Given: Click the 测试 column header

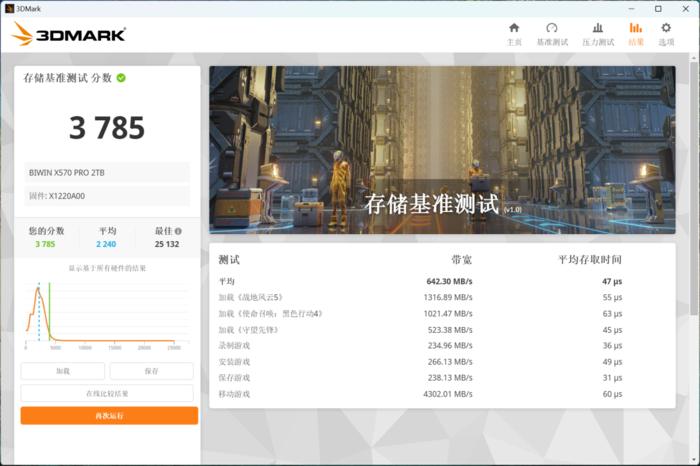Looking at the screenshot, I should click(x=229, y=260).
